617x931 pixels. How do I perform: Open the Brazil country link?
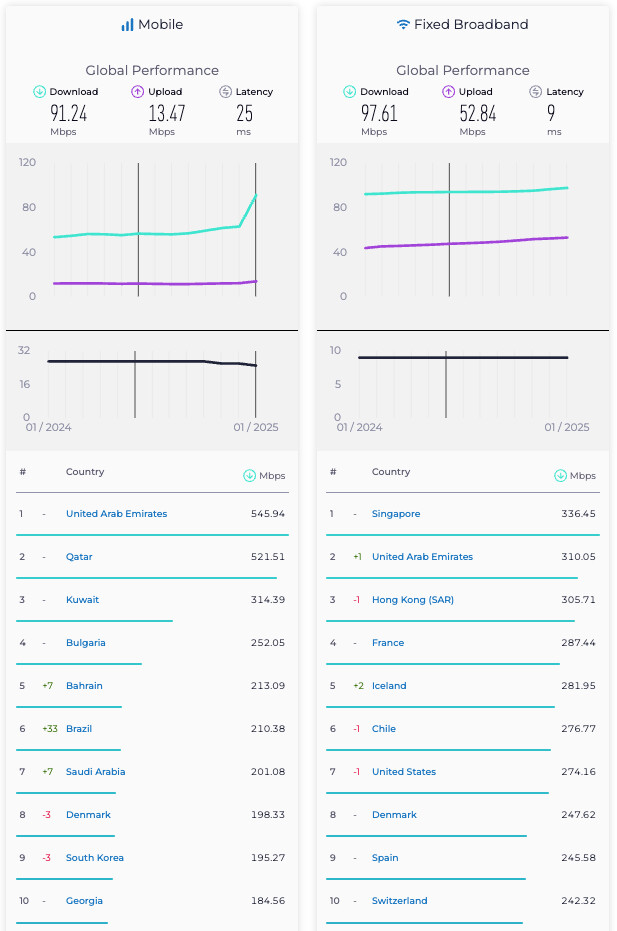coord(79,729)
